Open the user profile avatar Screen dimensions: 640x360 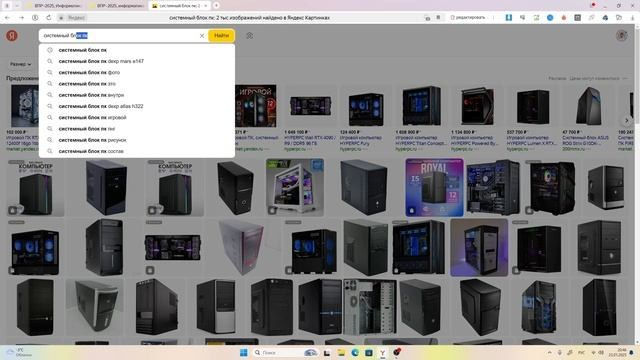[x=622, y=36]
